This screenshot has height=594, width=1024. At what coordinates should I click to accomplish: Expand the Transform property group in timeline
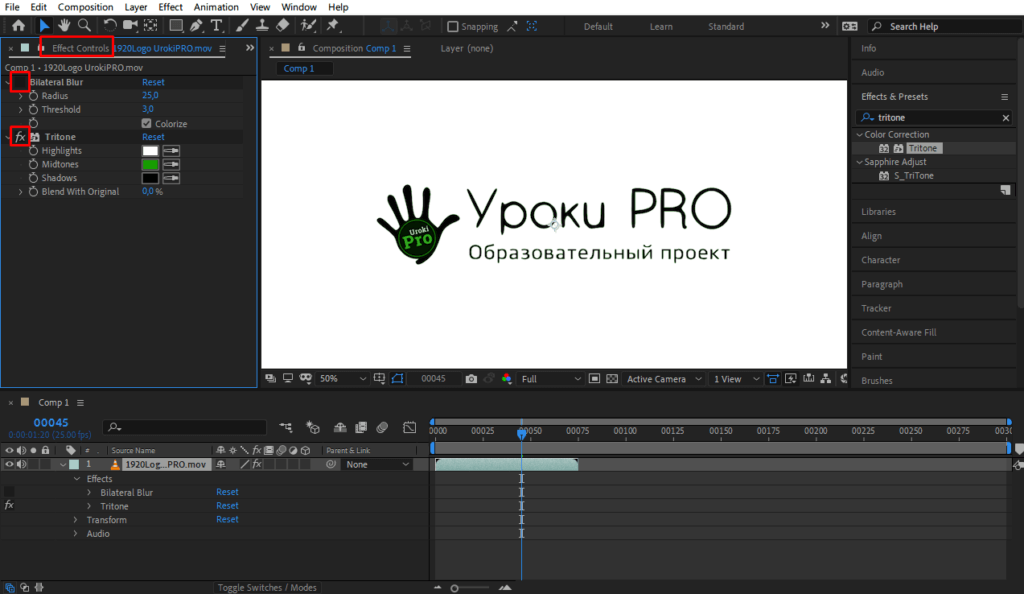[75, 520]
